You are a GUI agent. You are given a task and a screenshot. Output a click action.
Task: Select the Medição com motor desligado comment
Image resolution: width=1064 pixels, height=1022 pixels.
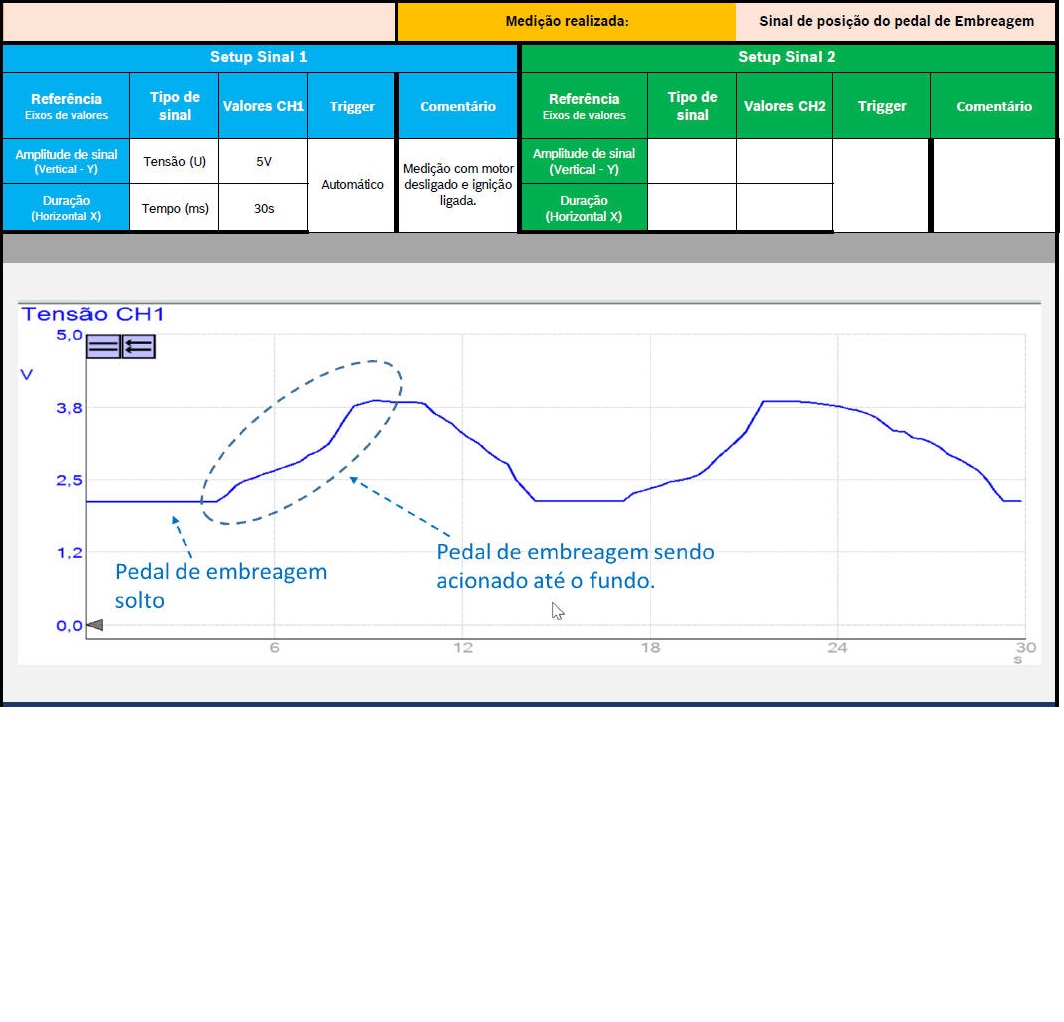[458, 185]
